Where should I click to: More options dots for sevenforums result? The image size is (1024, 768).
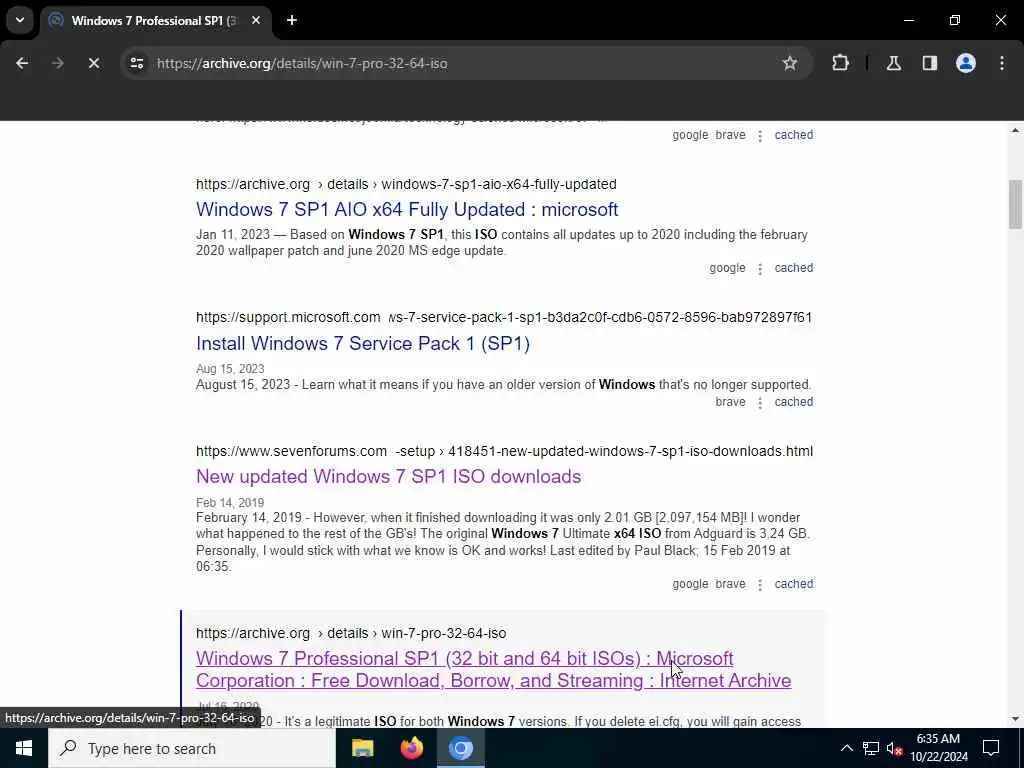[x=760, y=584]
